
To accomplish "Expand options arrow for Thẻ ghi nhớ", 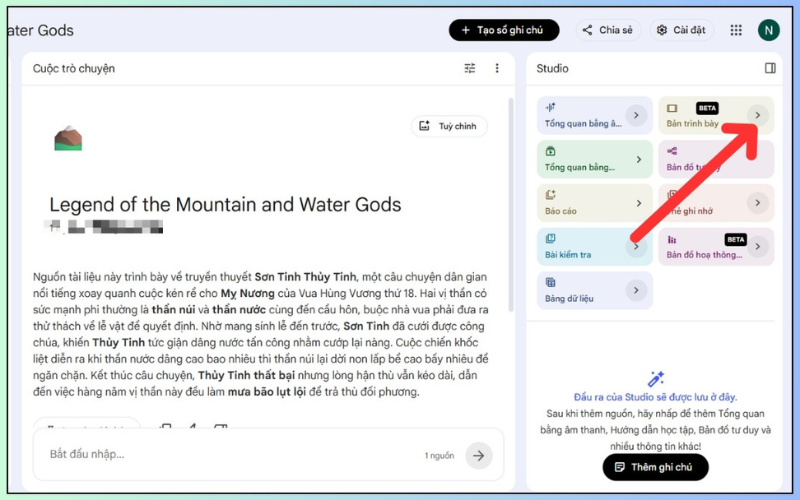I will click(x=758, y=203).
